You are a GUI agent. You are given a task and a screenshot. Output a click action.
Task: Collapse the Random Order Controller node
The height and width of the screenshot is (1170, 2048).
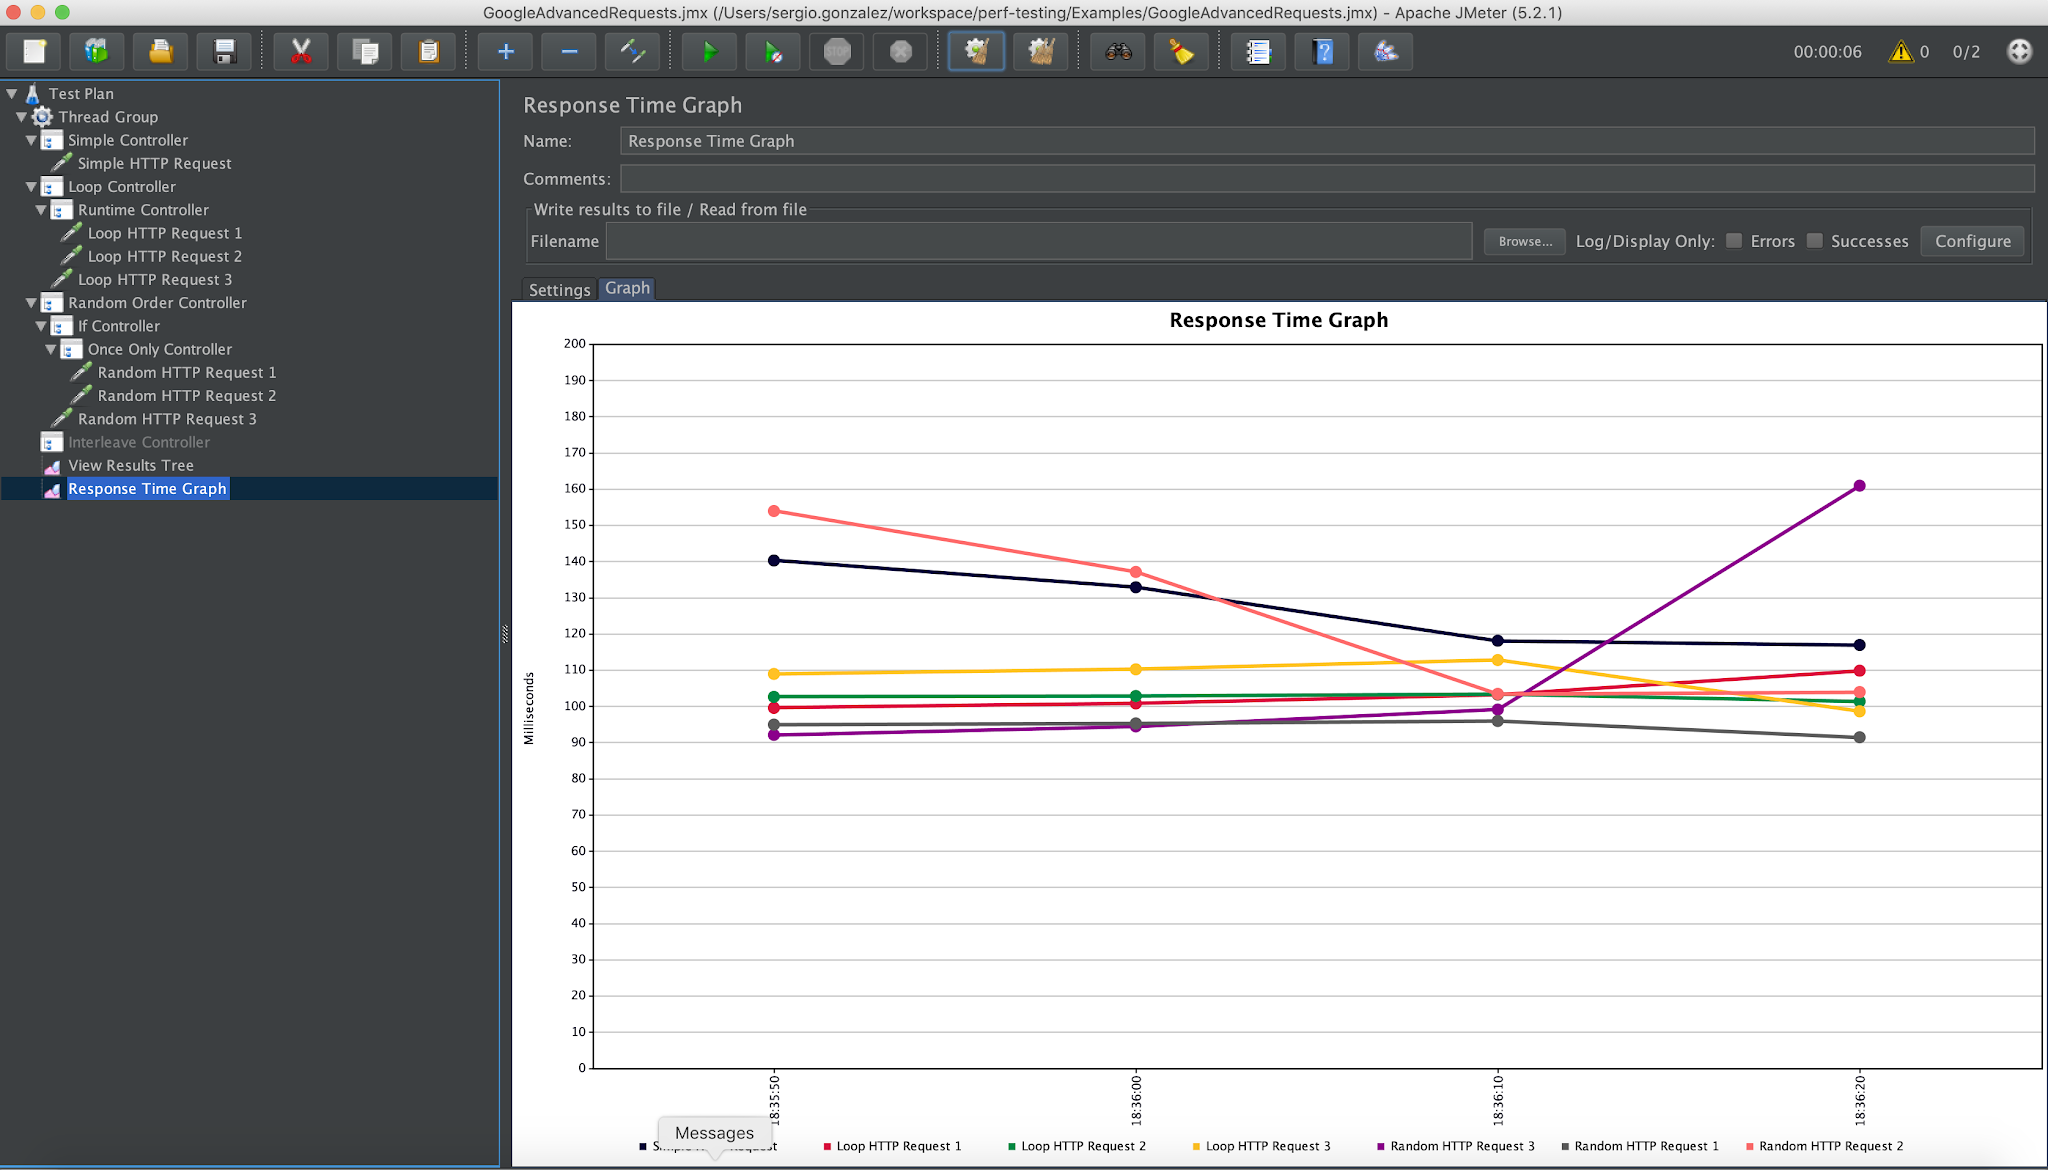click(x=31, y=303)
